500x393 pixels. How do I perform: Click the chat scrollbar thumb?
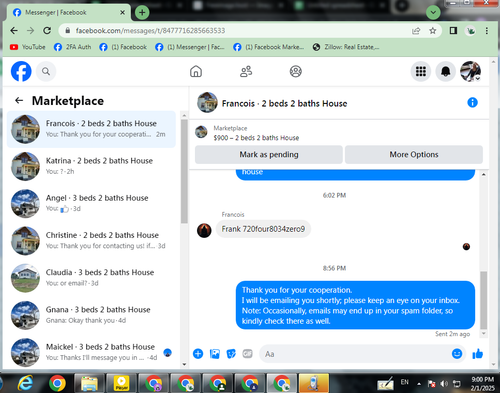tap(484, 300)
